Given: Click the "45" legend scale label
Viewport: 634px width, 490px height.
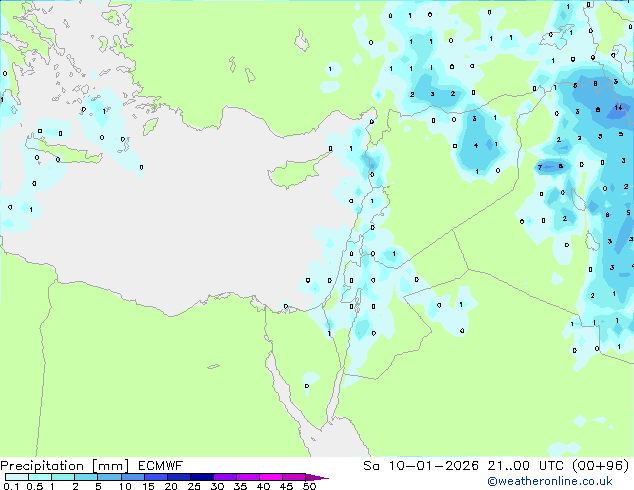Looking at the screenshot, I should click(286, 486).
